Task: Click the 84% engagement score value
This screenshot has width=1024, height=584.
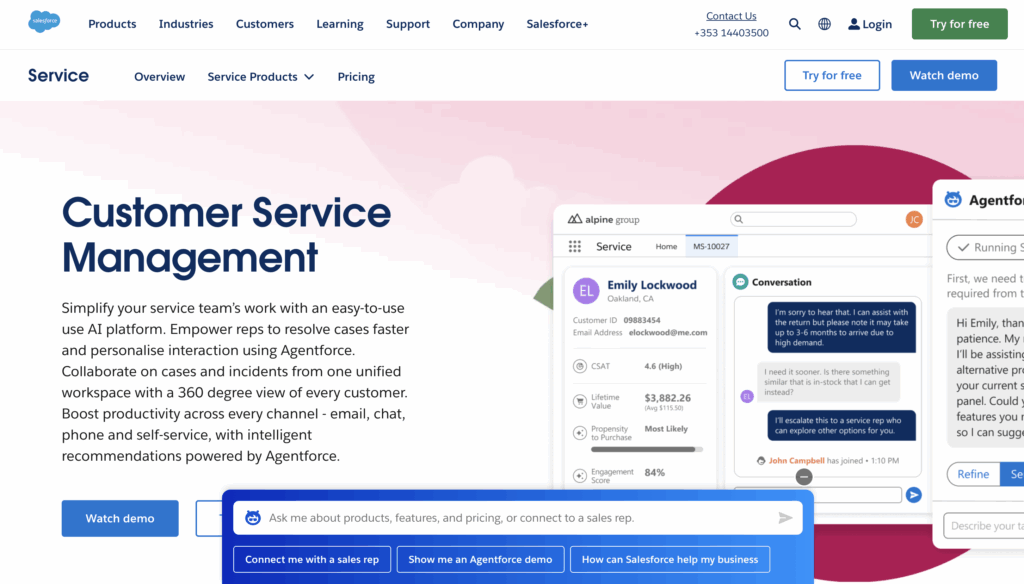Action: point(654,472)
